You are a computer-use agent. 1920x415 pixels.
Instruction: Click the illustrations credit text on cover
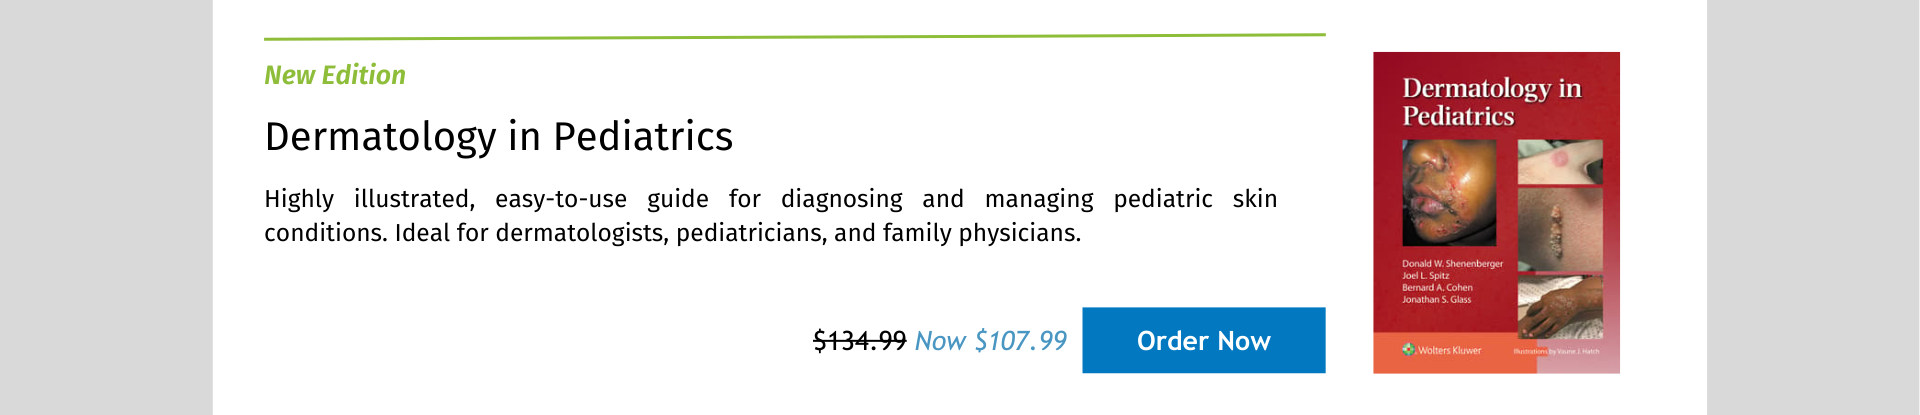pos(1556,351)
